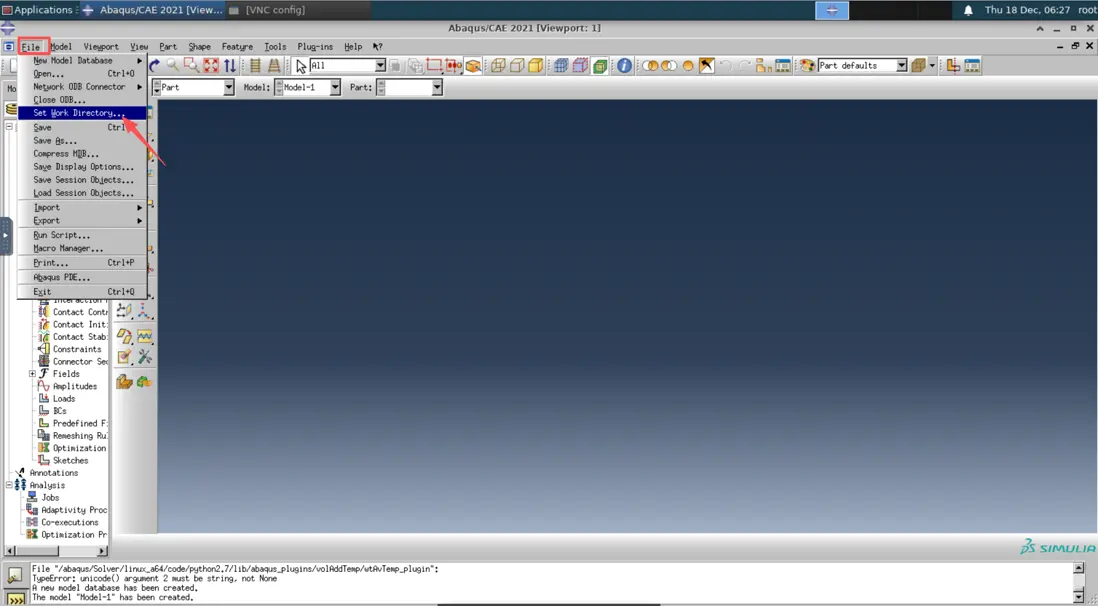Open the Model-1 model dropdown

(x=334, y=88)
